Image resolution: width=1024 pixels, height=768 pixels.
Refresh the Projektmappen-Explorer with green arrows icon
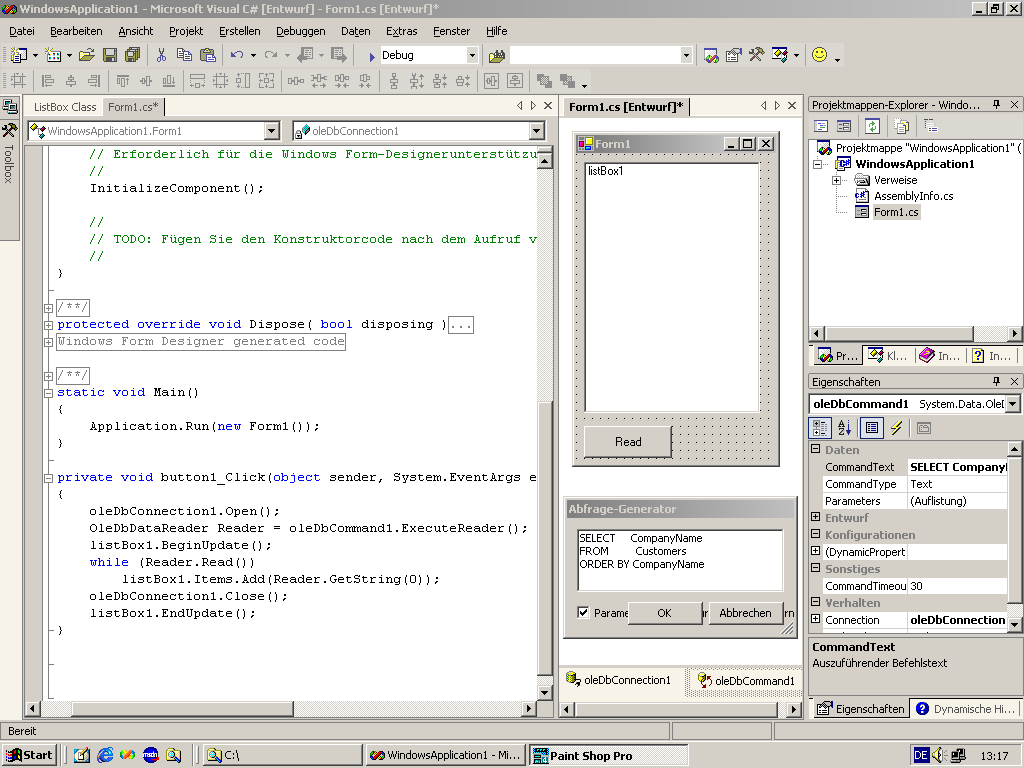[872, 125]
